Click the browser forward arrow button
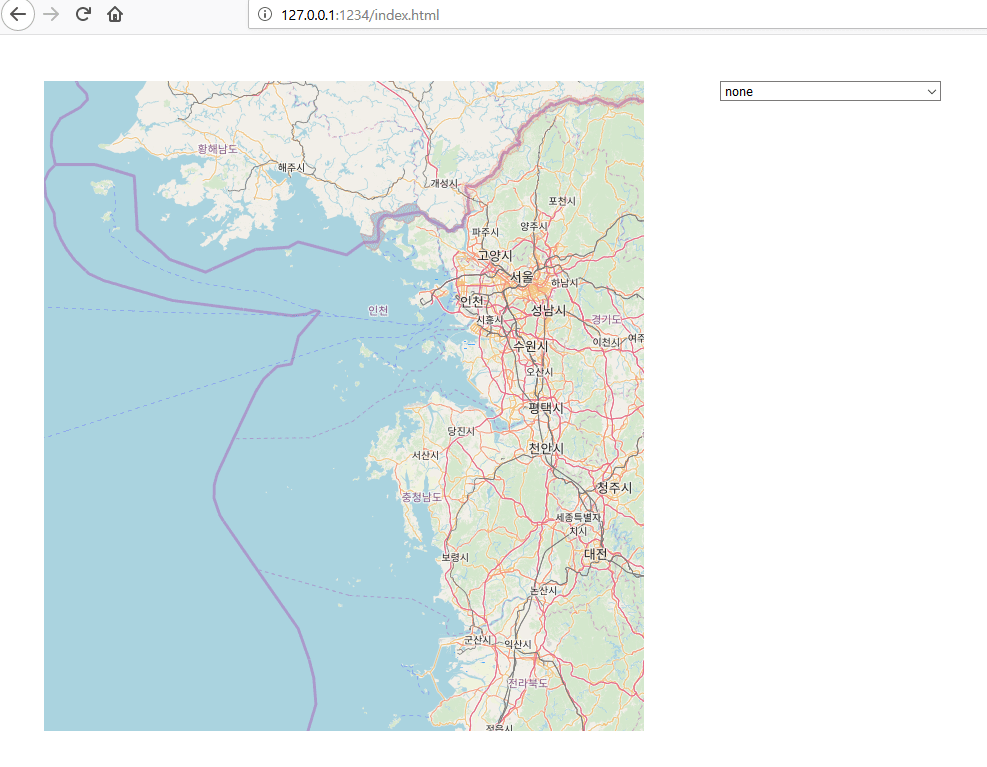987x767 pixels. [x=51, y=14]
